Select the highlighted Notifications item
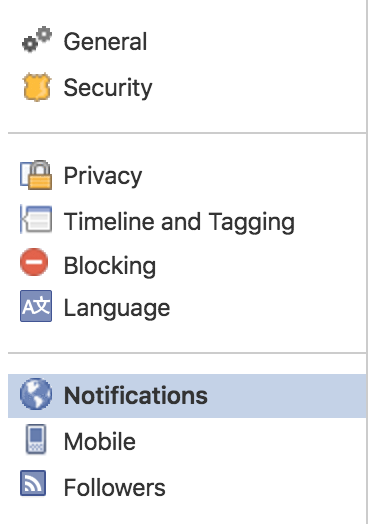Image resolution: width=380 pixels, height=524 pixels. (x=135, y=395)
